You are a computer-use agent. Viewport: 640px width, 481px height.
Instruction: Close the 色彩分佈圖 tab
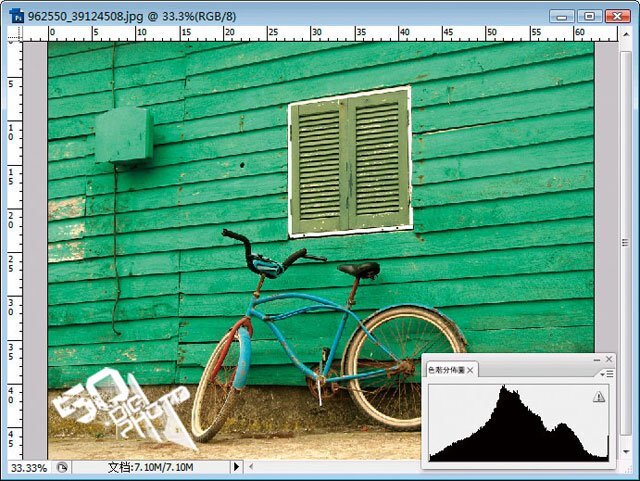pyautogui.click(x=472, y=371)
